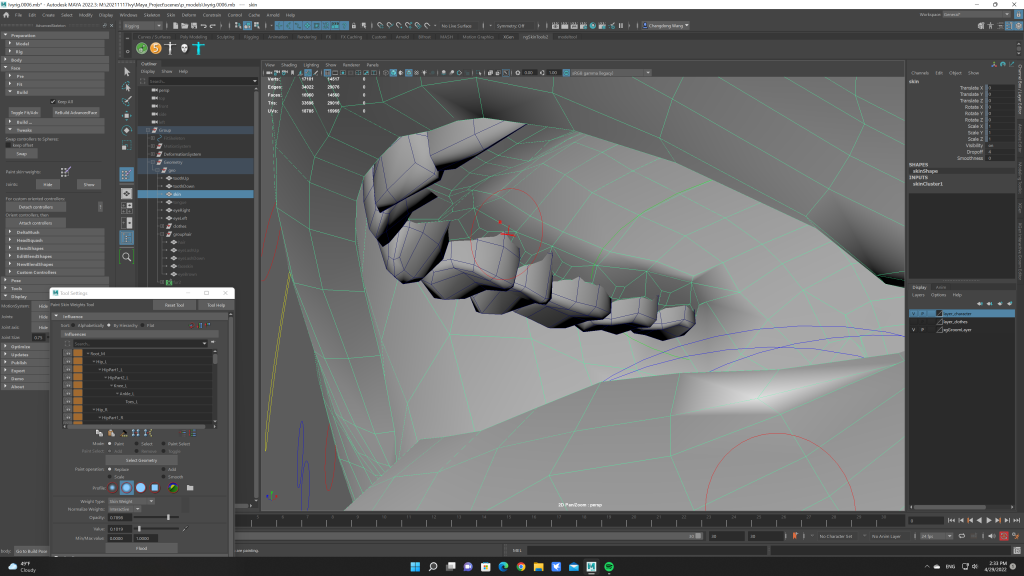Click the search magnifier icon in left toolbox
Image resolution: width=1024 pixels, height=576 pixels.
127,257
